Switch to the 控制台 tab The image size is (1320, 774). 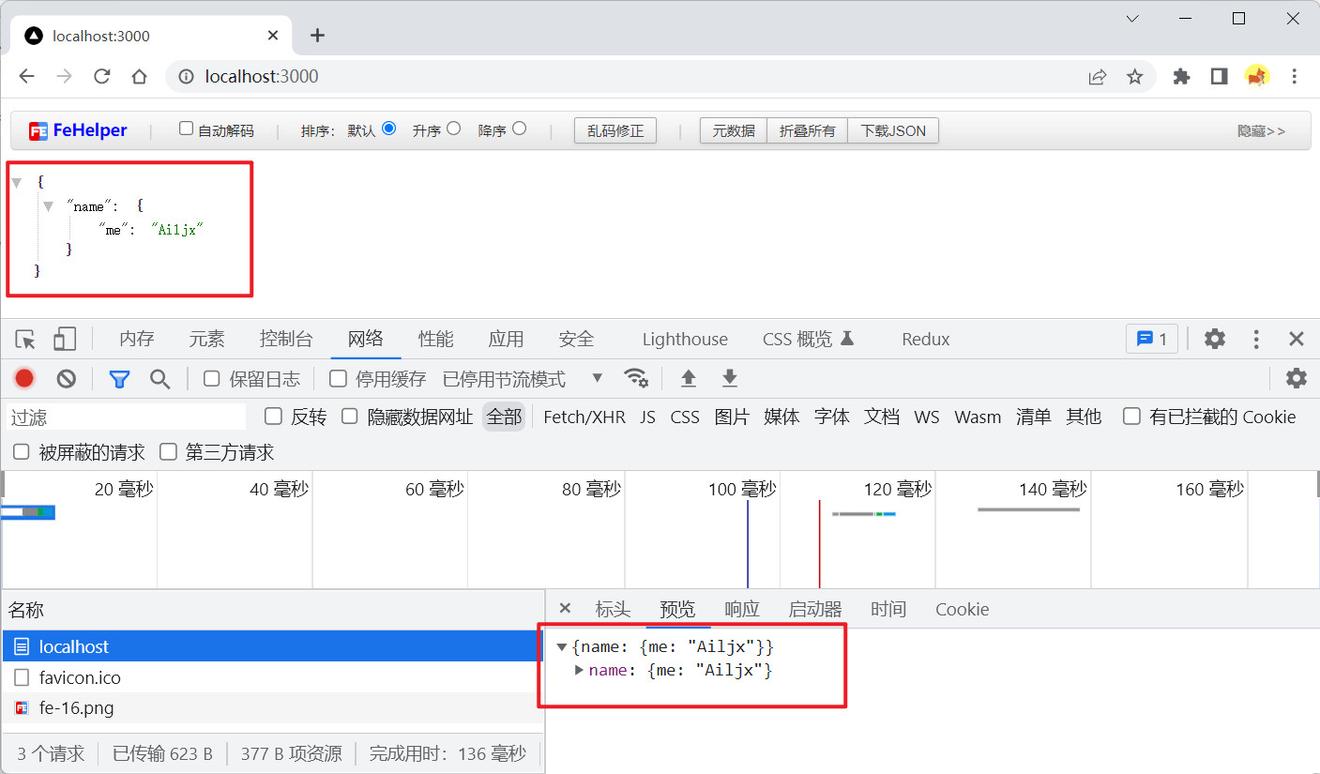[286, 339]
